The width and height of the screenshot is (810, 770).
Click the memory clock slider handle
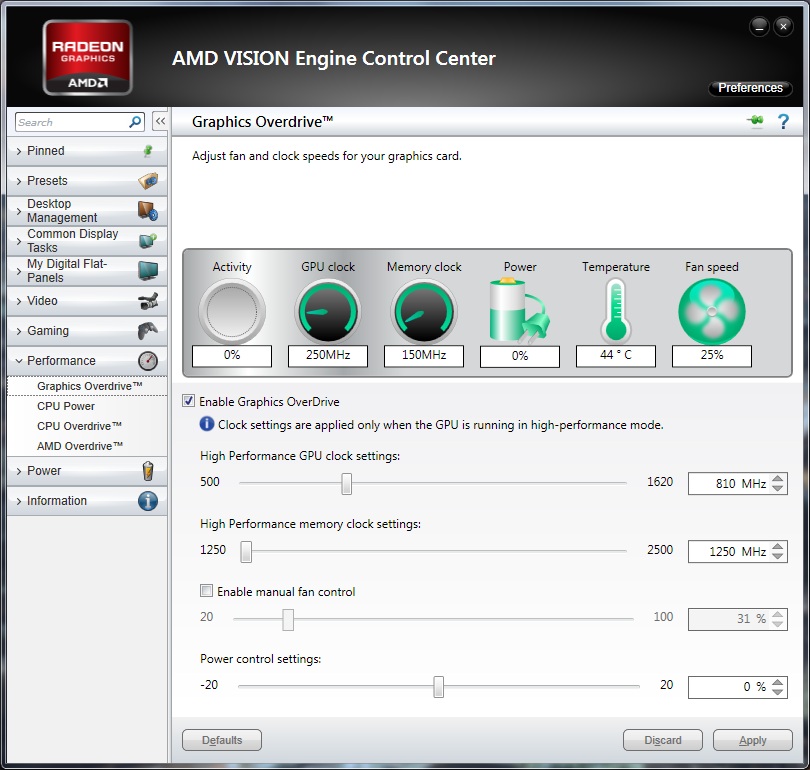[x=246, y=551]
